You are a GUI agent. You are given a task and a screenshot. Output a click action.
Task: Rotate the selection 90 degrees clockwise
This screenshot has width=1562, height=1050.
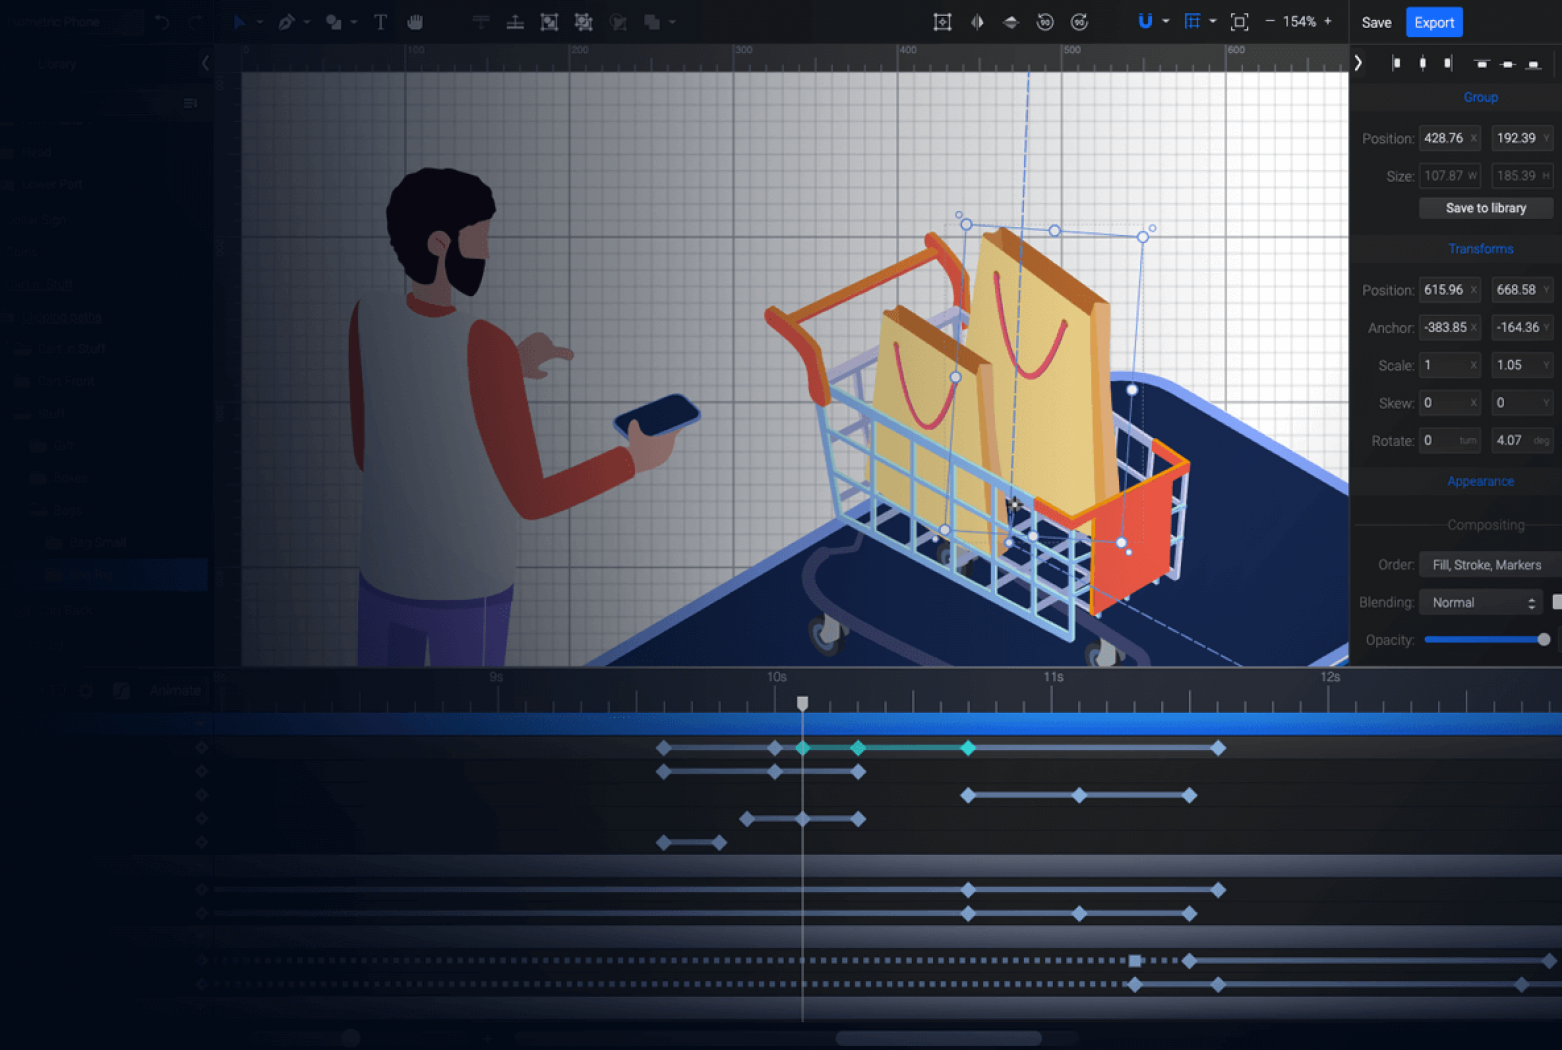1079,22
